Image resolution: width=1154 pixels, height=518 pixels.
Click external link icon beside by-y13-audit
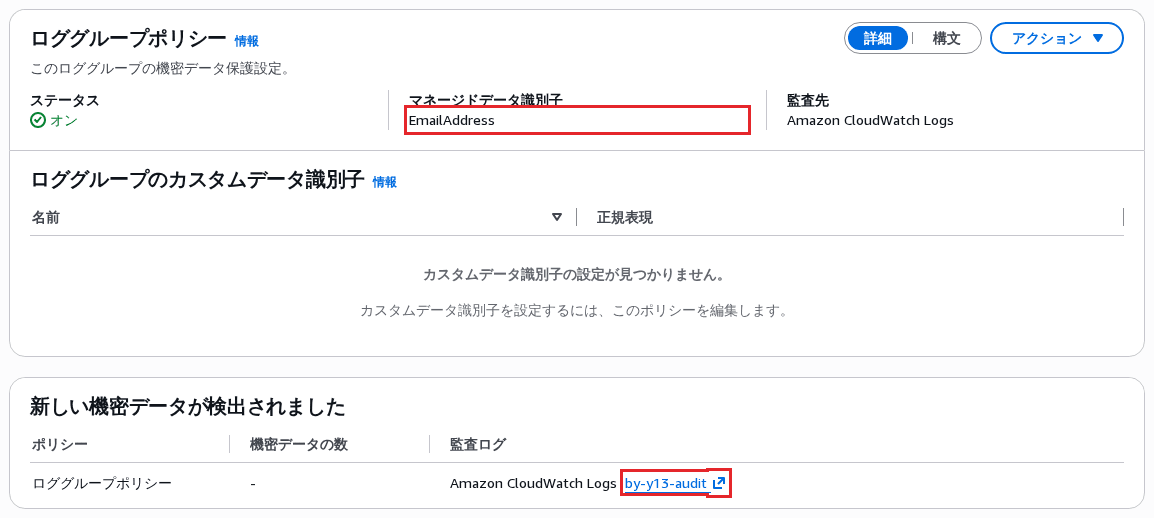pyautogui.click(x=719, y=483)
